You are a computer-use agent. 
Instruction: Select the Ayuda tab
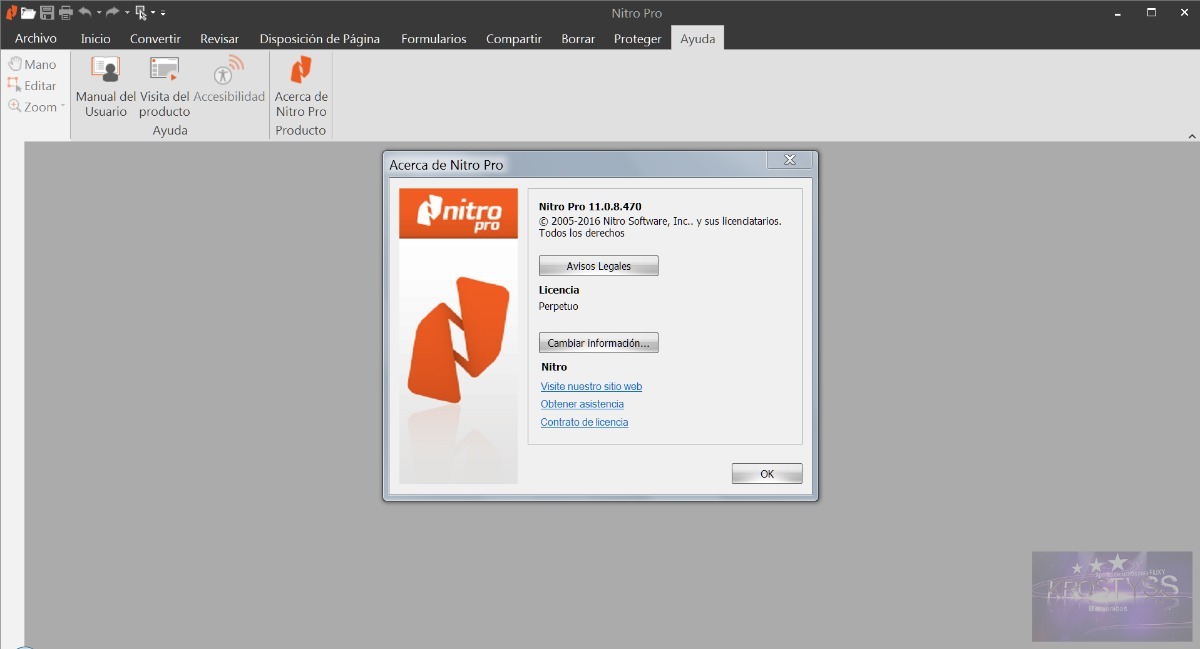click(x=698, y=39)
